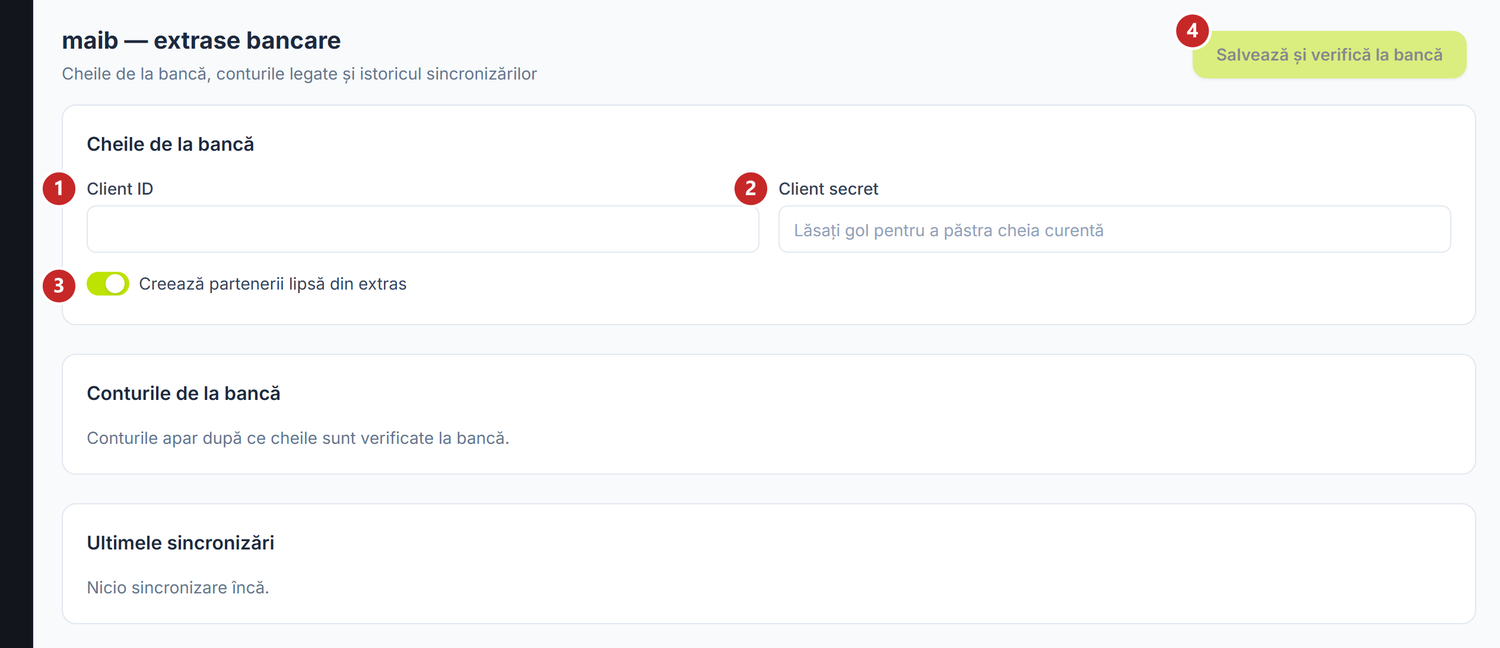Click the Client ID input field
Viewport: 1500px width, 648px height.
tap(423, 229)
